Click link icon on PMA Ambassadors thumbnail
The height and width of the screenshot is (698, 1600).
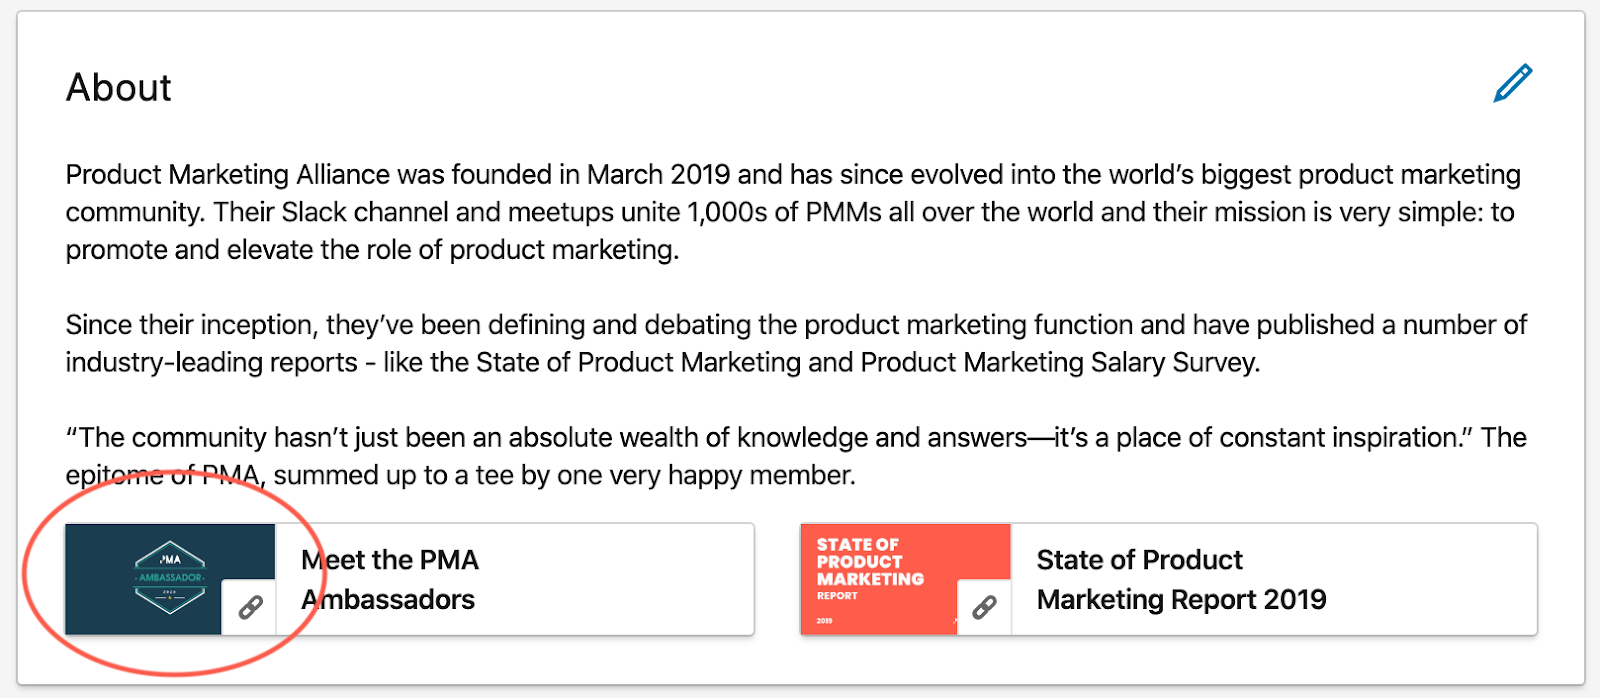(x=249, y=607)
